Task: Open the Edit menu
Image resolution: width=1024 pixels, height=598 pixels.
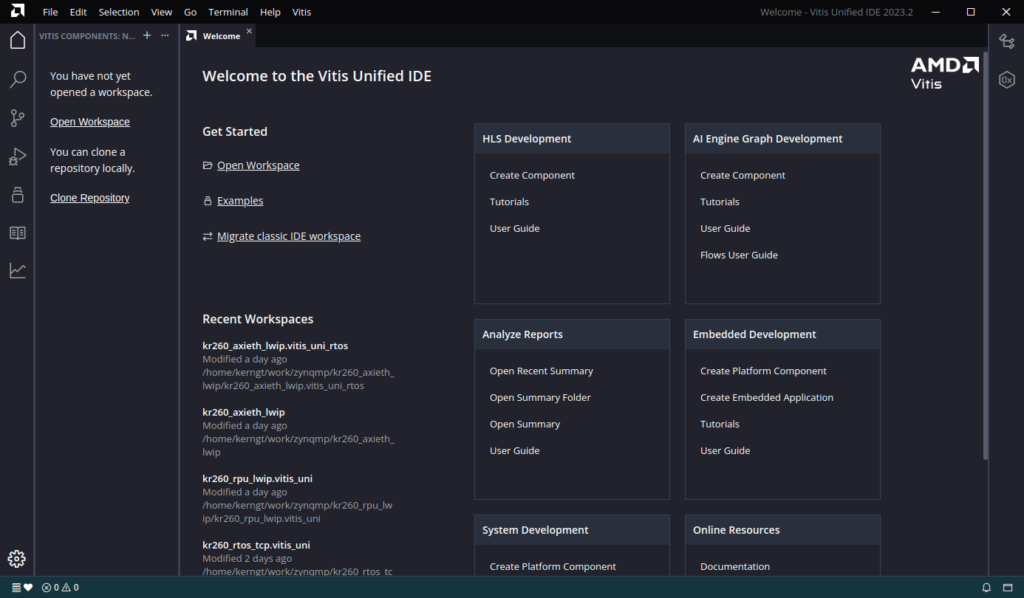Action: point(78,12)
